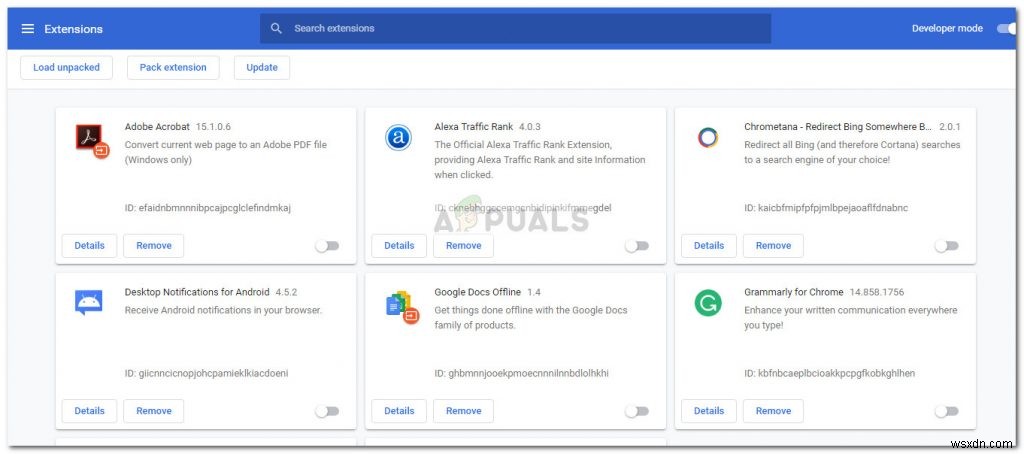The width and height of the screenshot is (1024, 454).
Task: Click the Chrometana ID kaicbfmipfpfpjmlbpejaoaflfdnabnc
Action: pyautogui.click(x=826, y=208)
